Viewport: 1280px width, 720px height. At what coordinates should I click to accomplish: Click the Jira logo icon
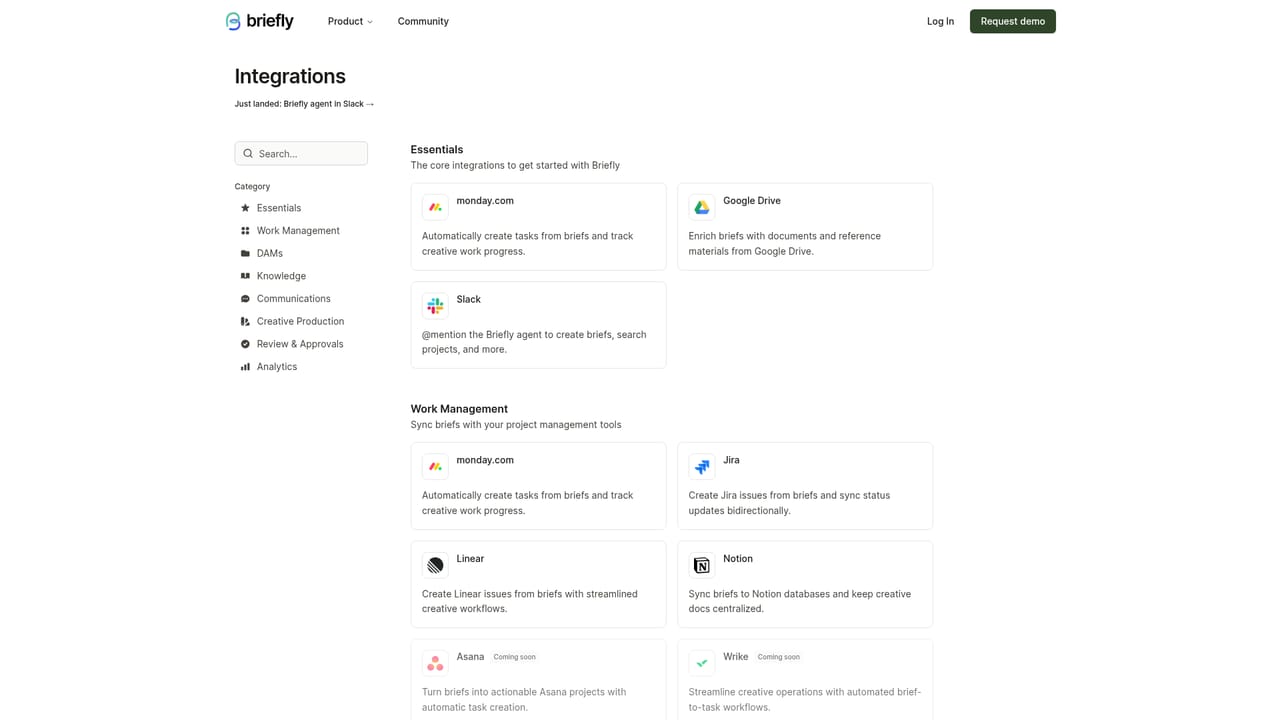pos(702,467)
